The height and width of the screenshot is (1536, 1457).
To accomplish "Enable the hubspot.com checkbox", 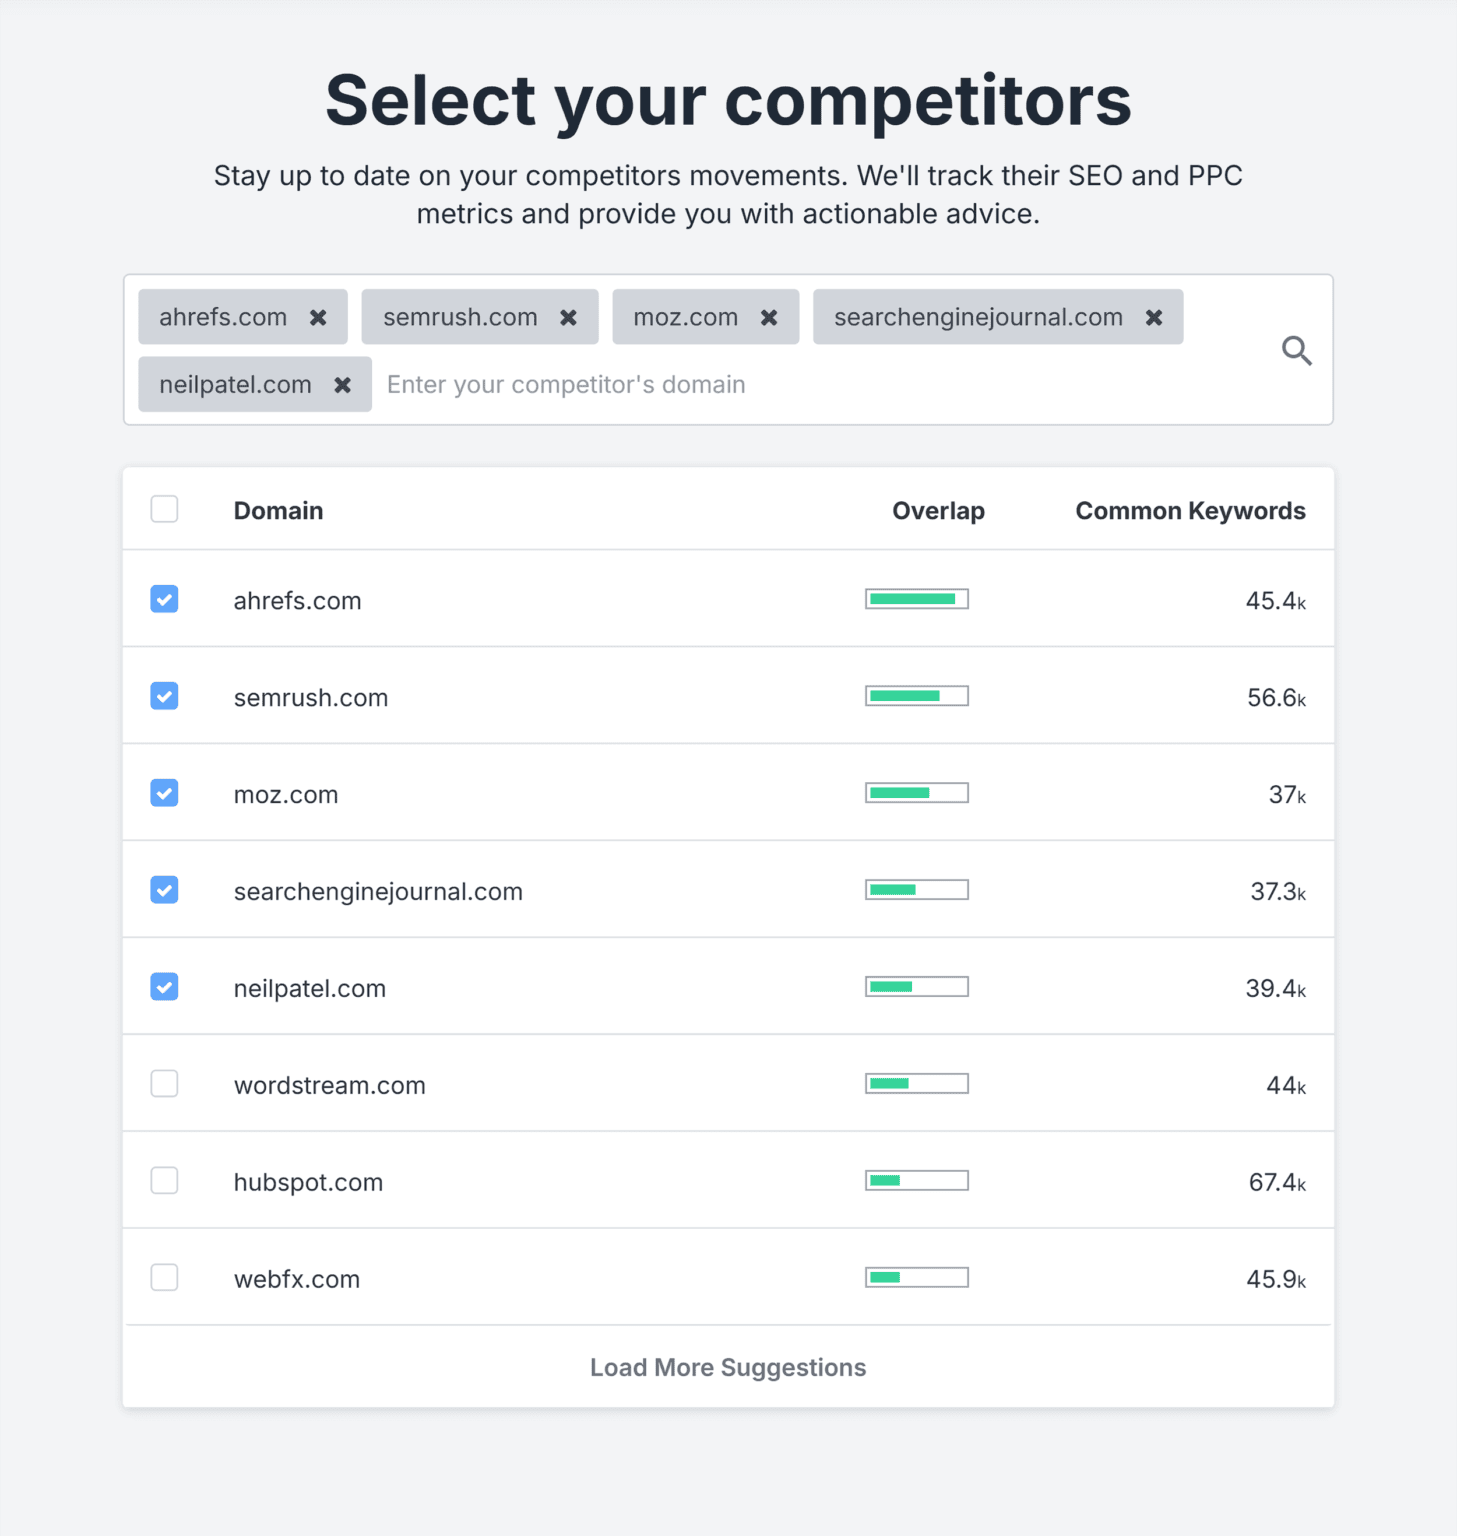I will click(x=164, y=1180).
